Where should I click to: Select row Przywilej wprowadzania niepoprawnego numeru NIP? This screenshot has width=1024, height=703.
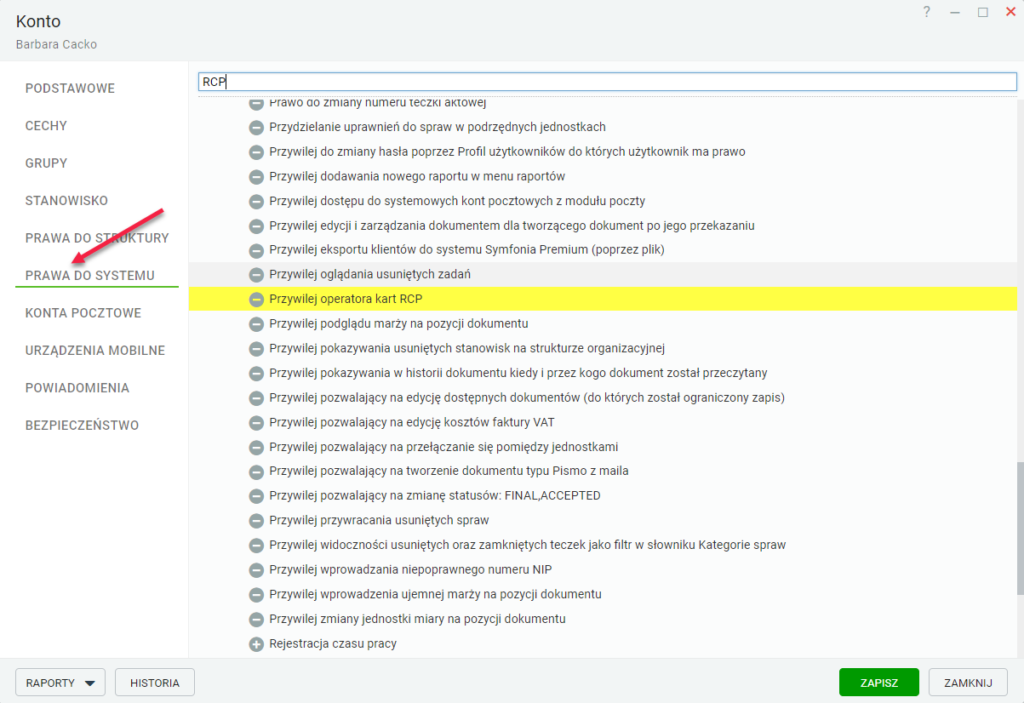[x=603, y=570]
